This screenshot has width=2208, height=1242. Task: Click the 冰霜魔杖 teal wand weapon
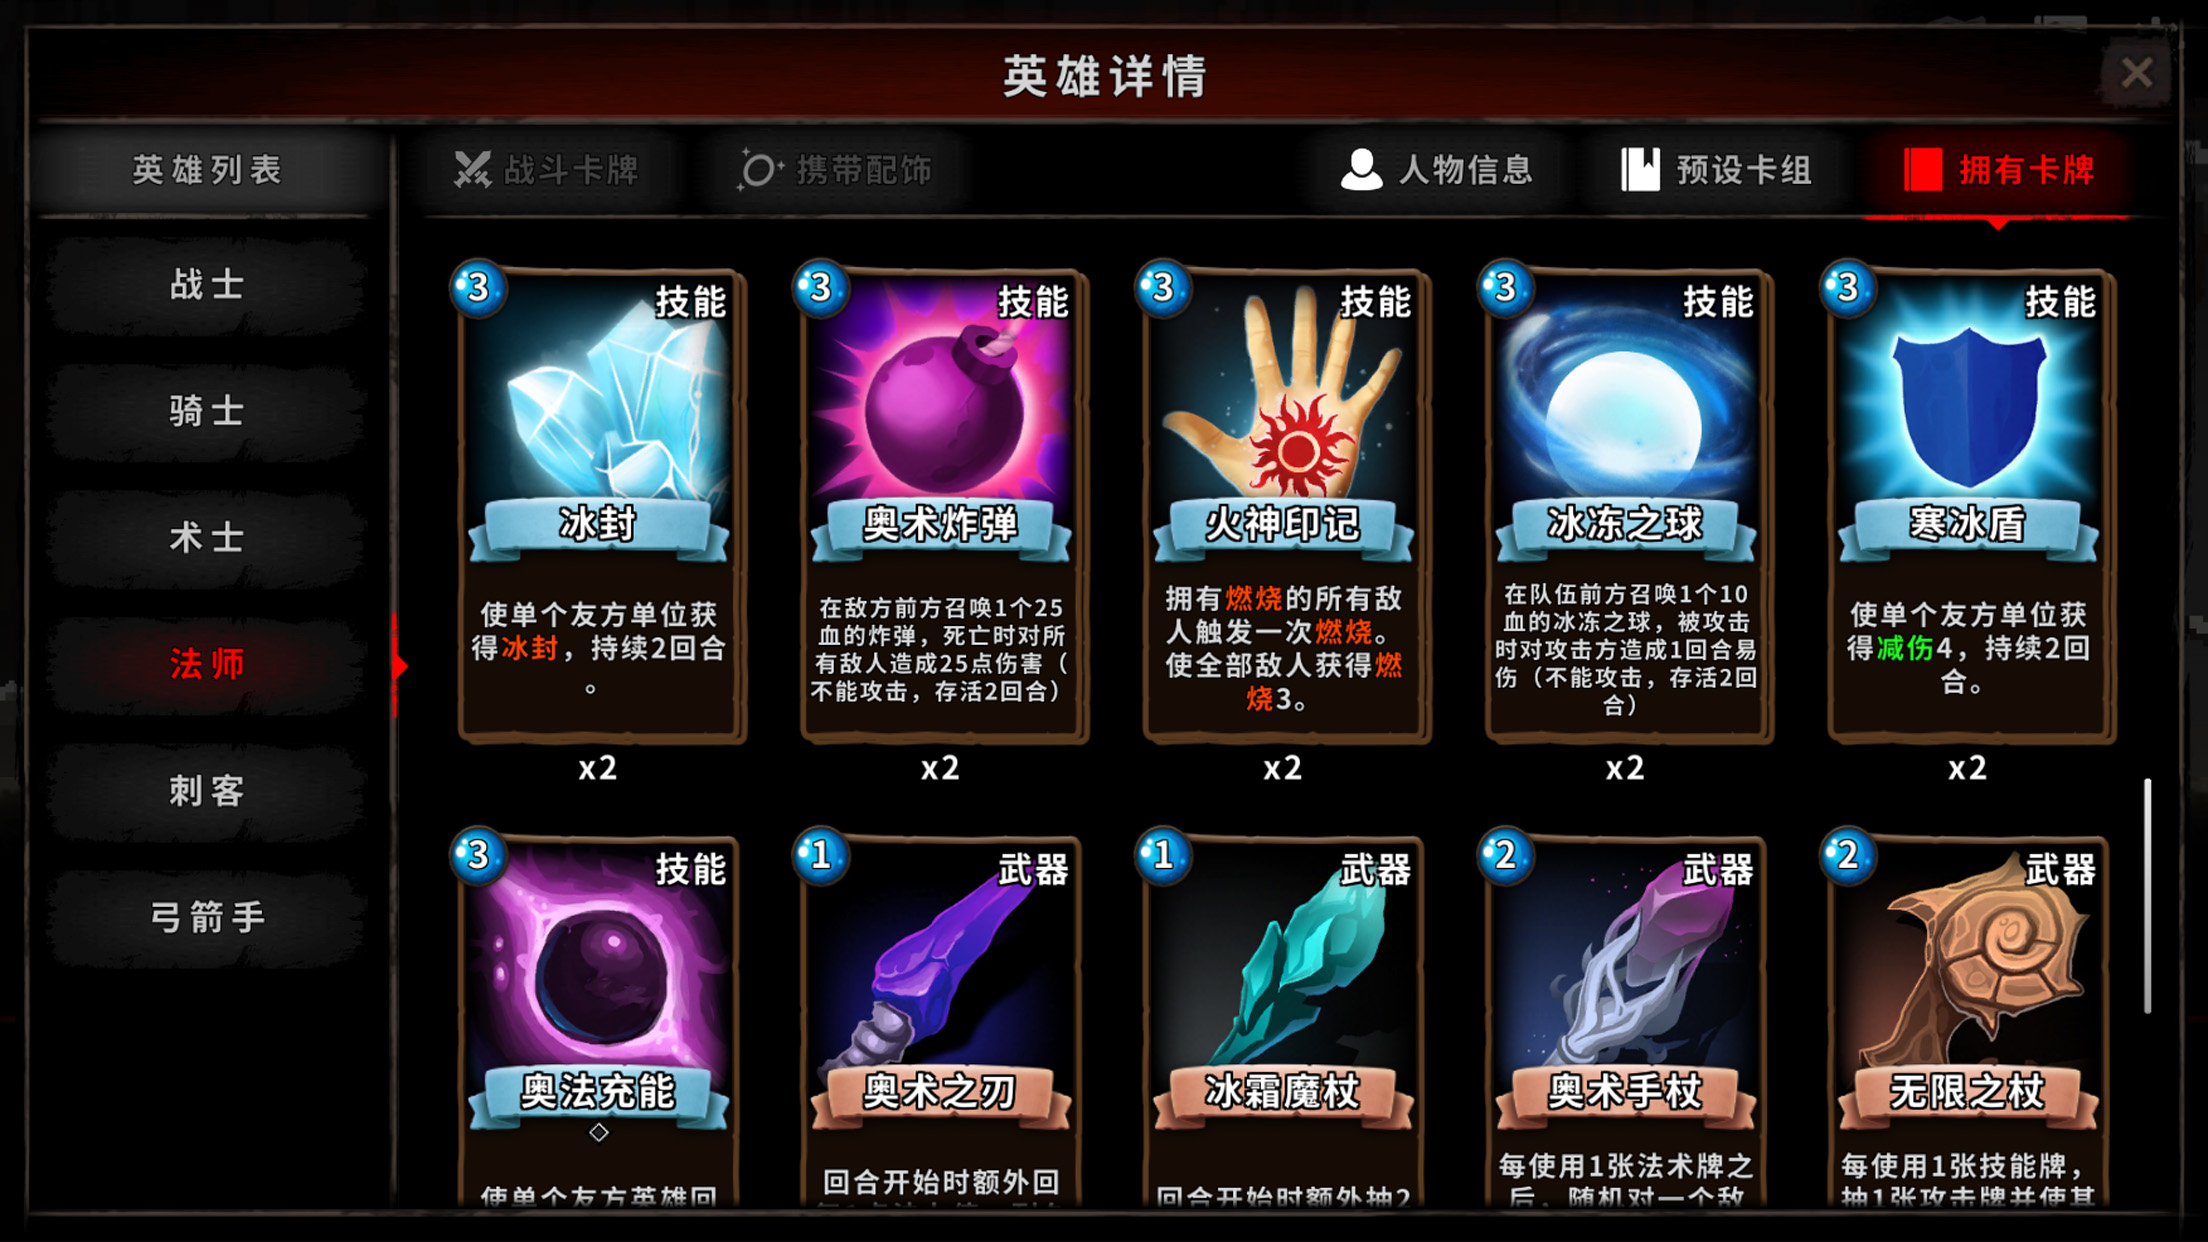click(x=1283, y=1020)
